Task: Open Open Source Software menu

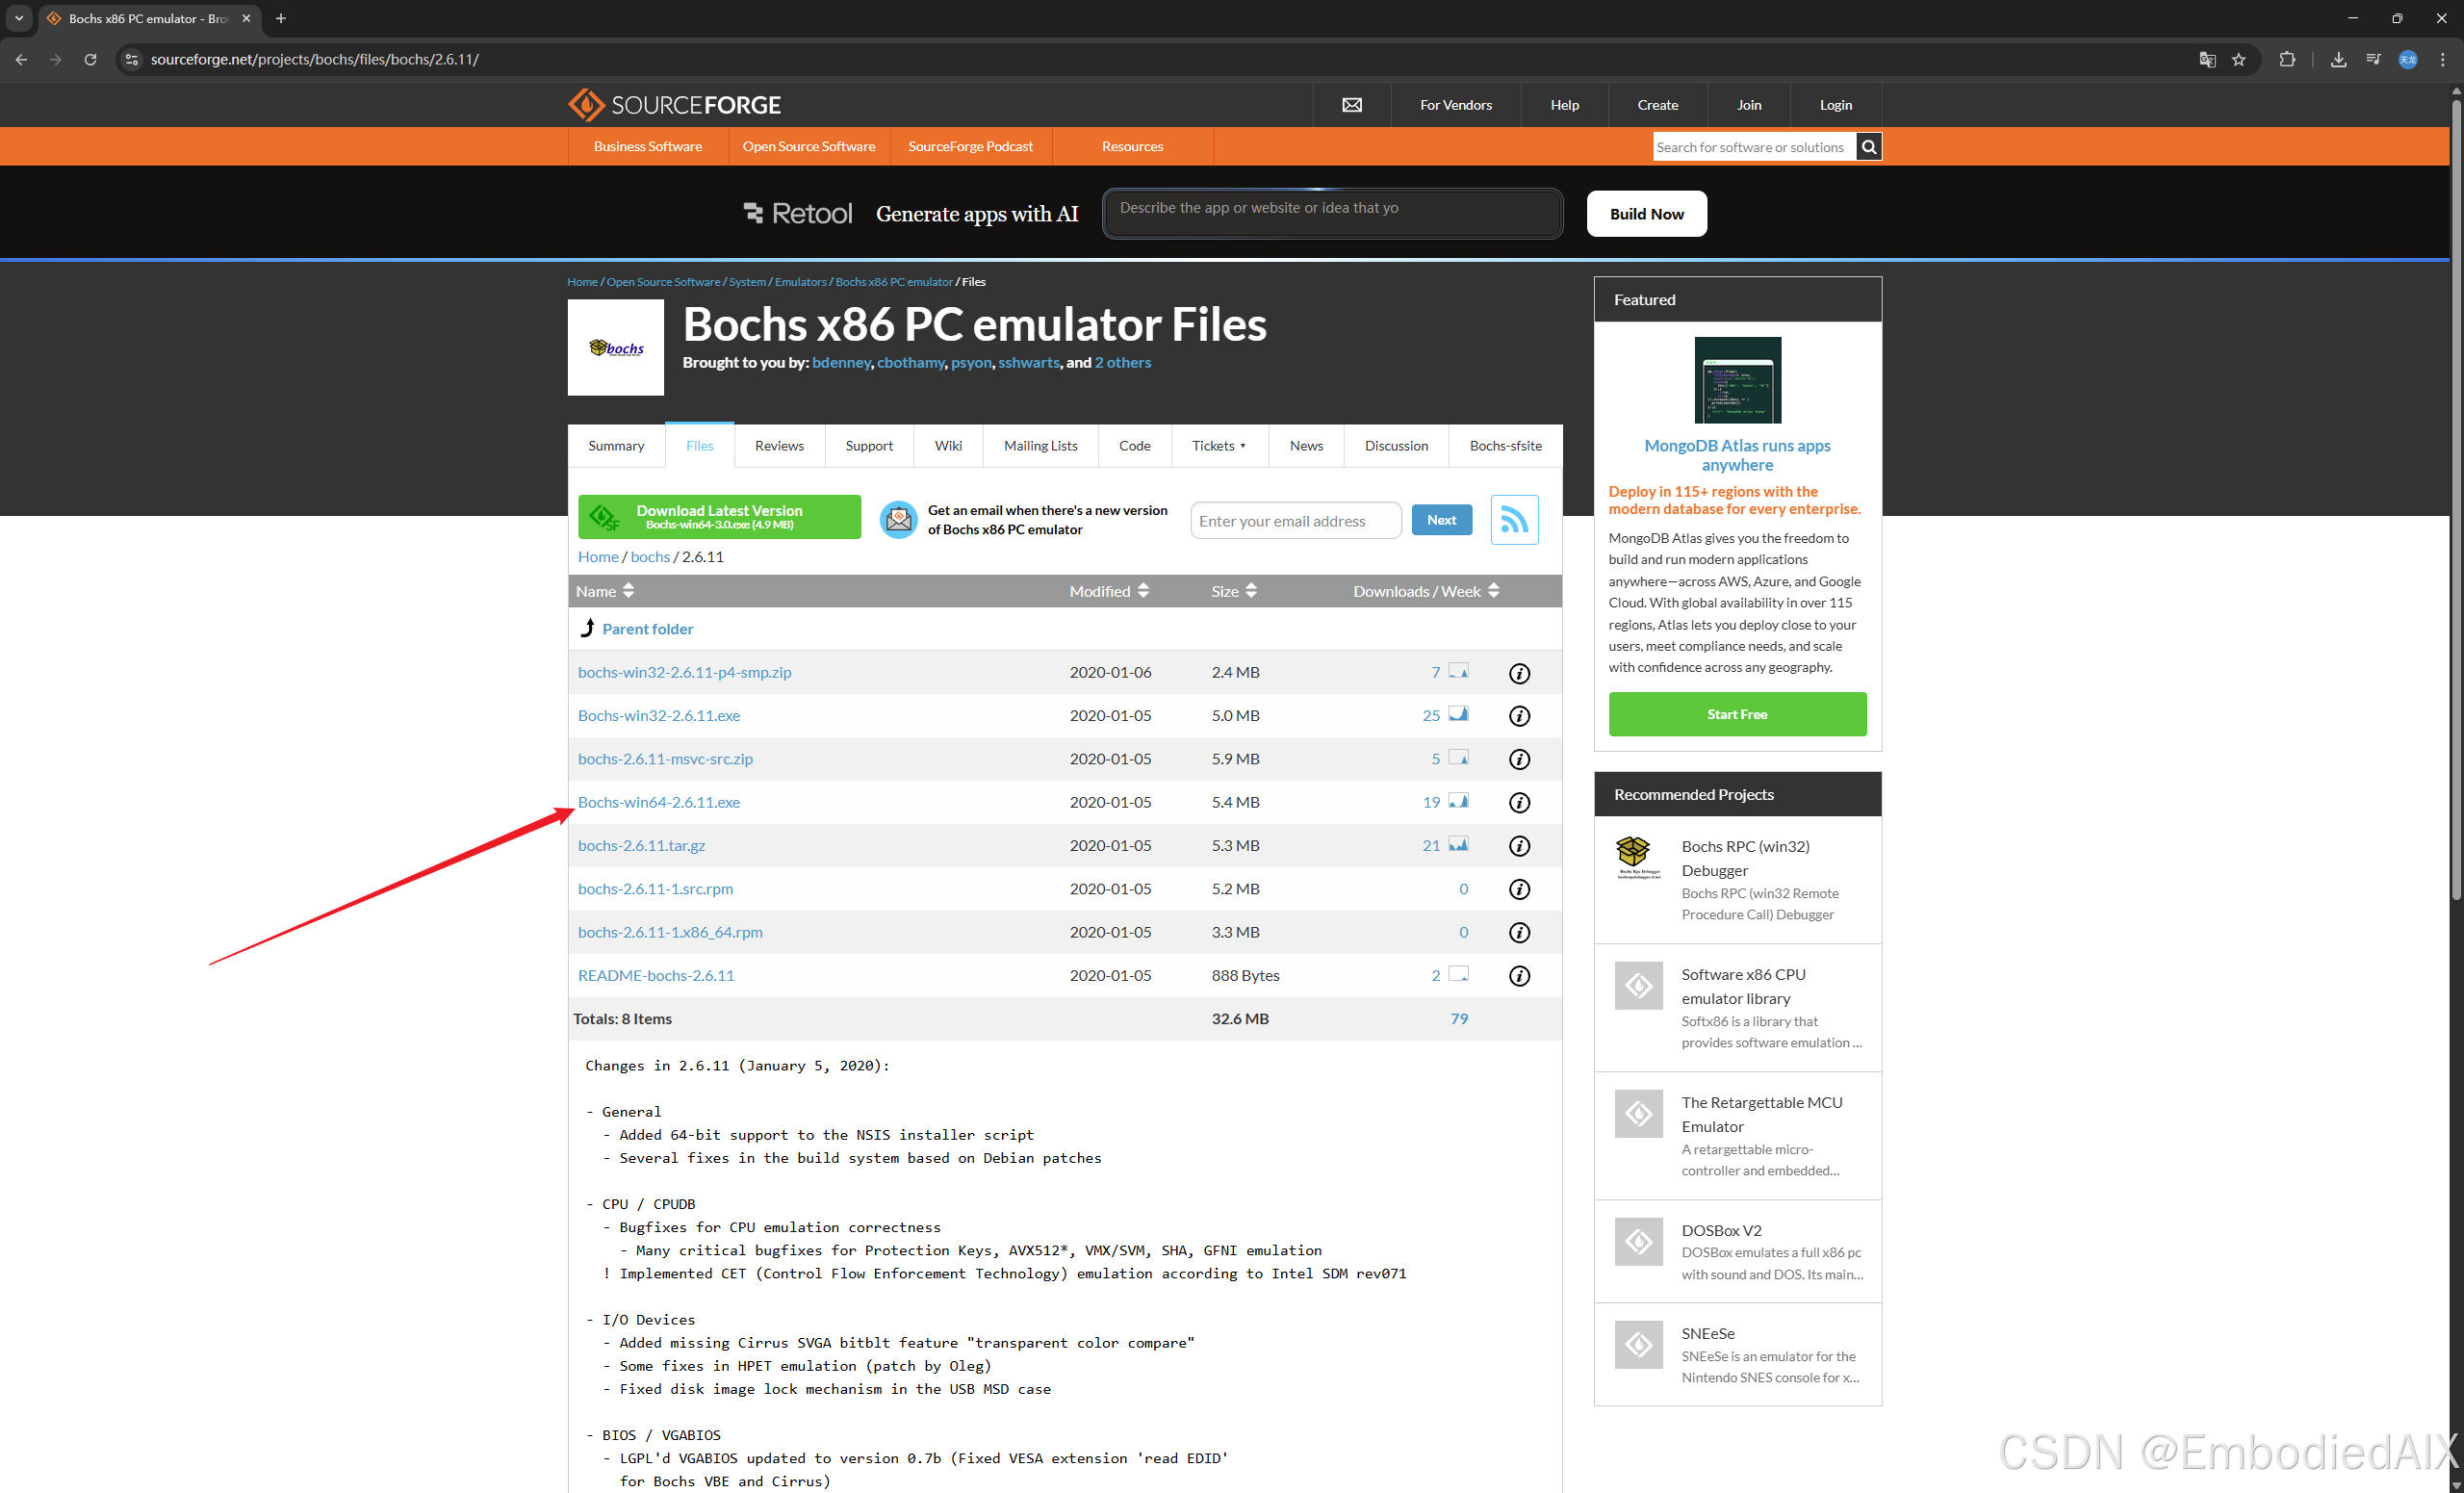Action: pyautogui.click(x=809, y=147)
